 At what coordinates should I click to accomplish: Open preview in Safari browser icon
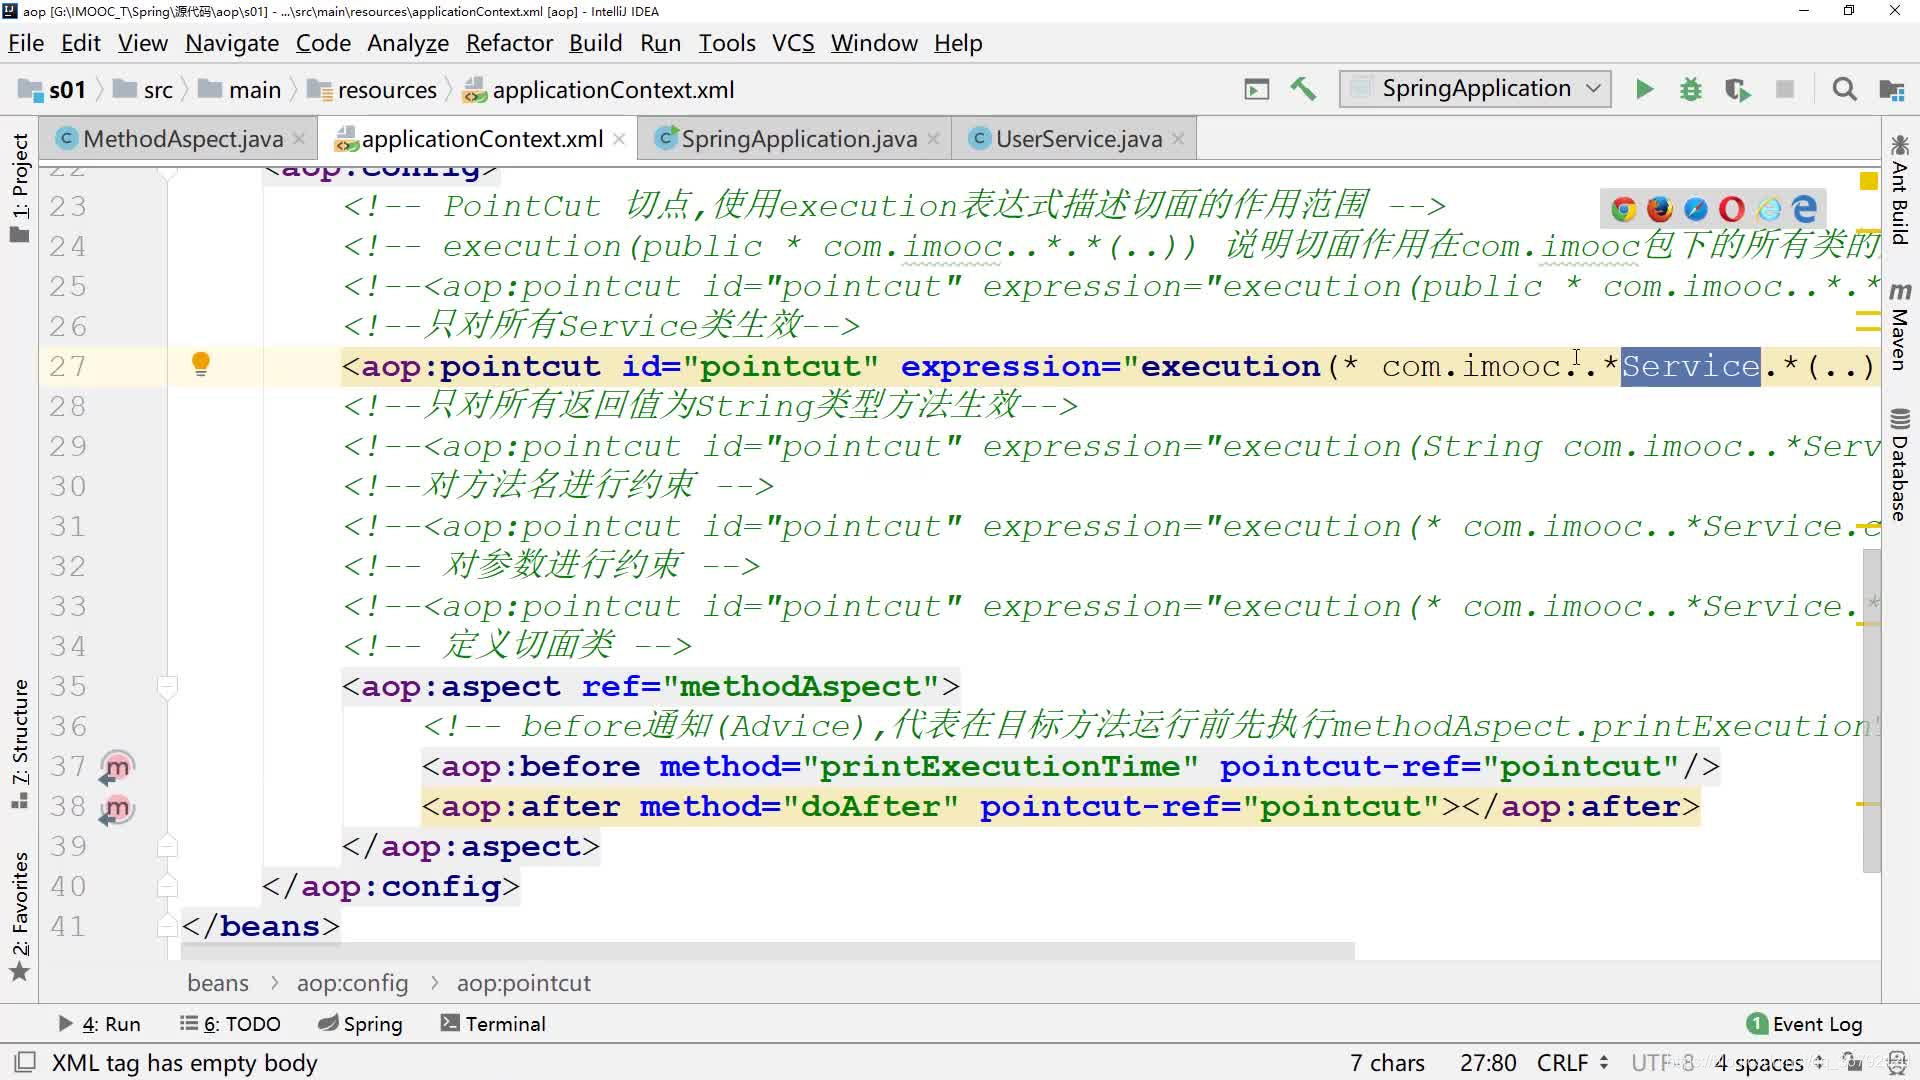coord(1696,209)
